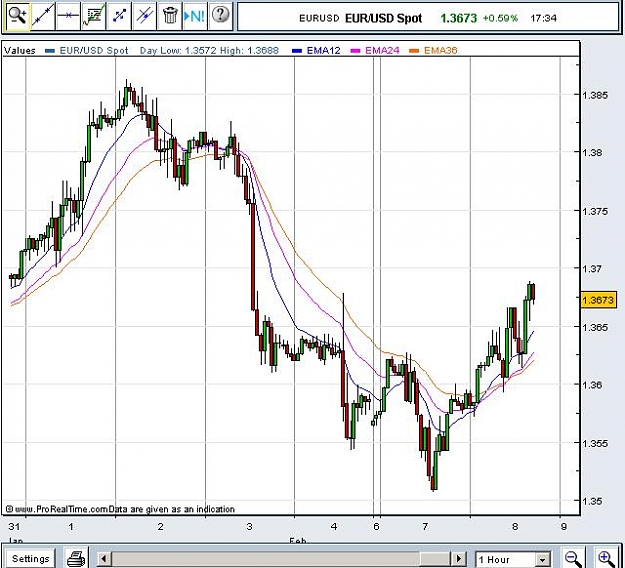Click the 1.37 price axis label
Image resolution: width=625 pixels, height=568 pixels.
coord(592,269)
